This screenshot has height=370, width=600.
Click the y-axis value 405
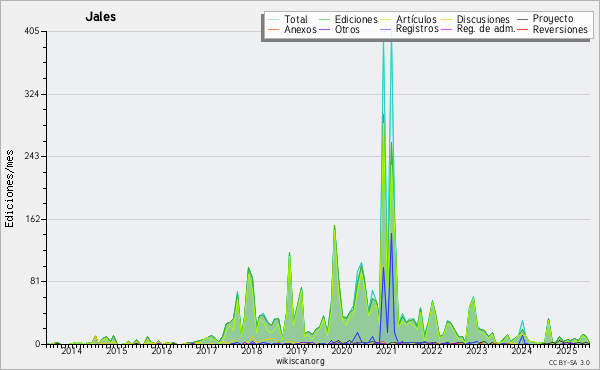pos(32,31)
